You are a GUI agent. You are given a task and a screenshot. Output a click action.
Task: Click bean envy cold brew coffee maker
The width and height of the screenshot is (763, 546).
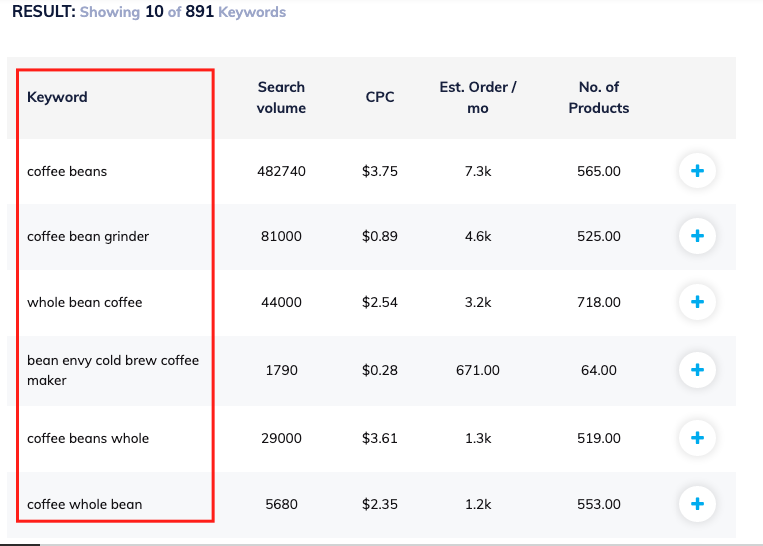point(112,370)
